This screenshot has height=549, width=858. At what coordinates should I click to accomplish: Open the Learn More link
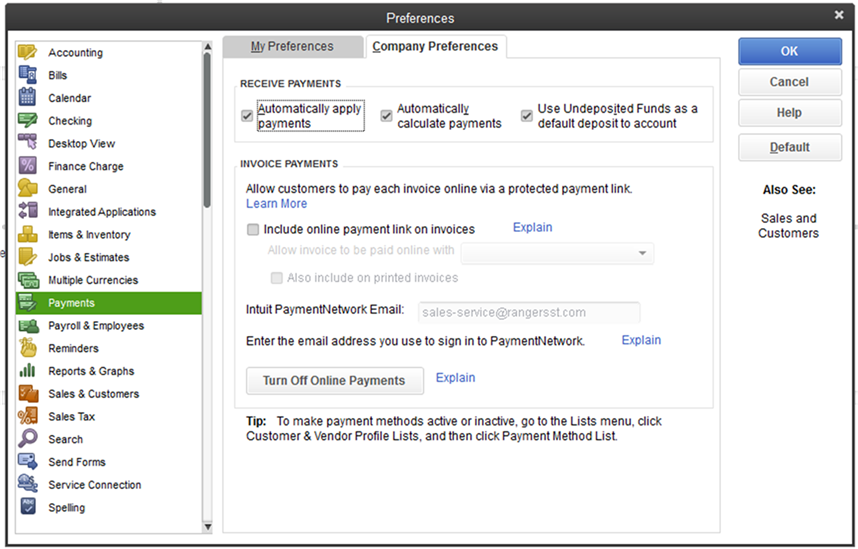(x=276, y=203)
